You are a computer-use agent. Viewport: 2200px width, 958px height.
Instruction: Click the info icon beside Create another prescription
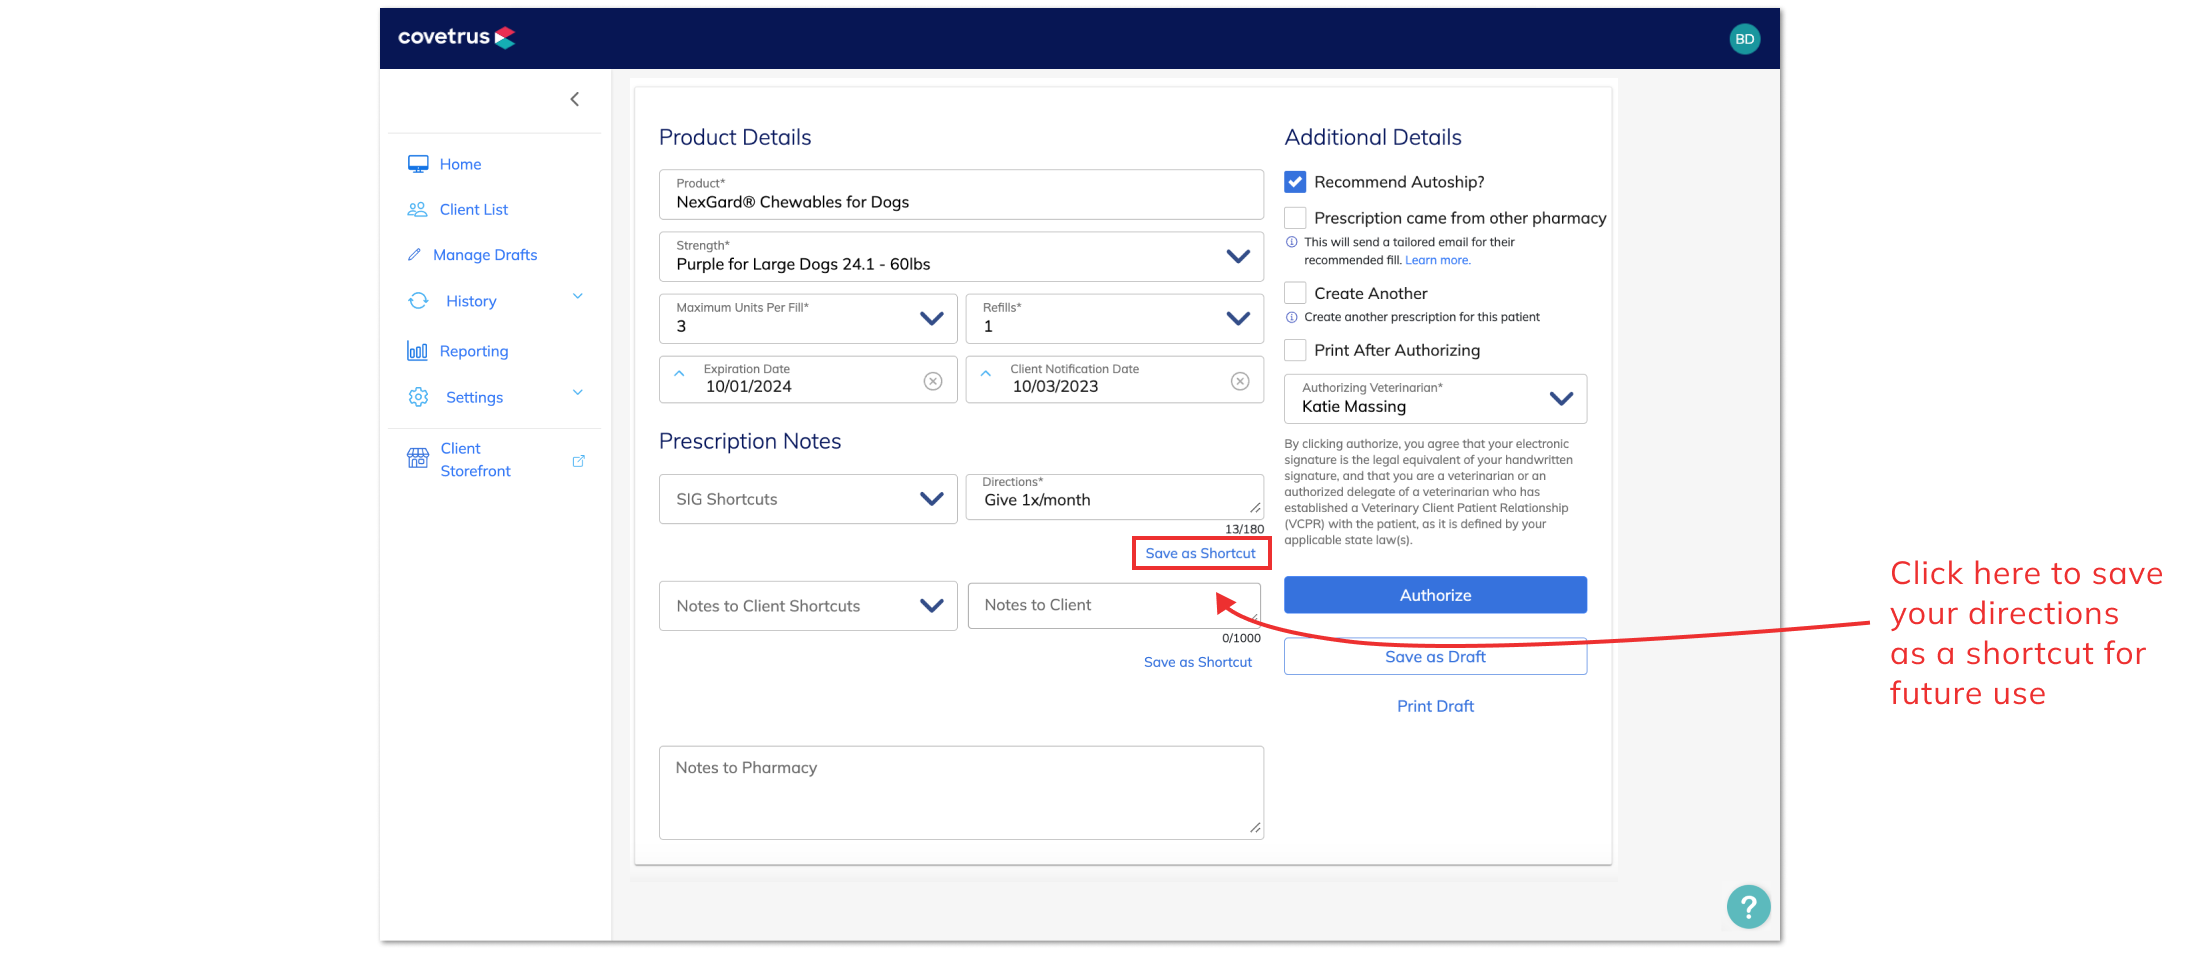1292,317
